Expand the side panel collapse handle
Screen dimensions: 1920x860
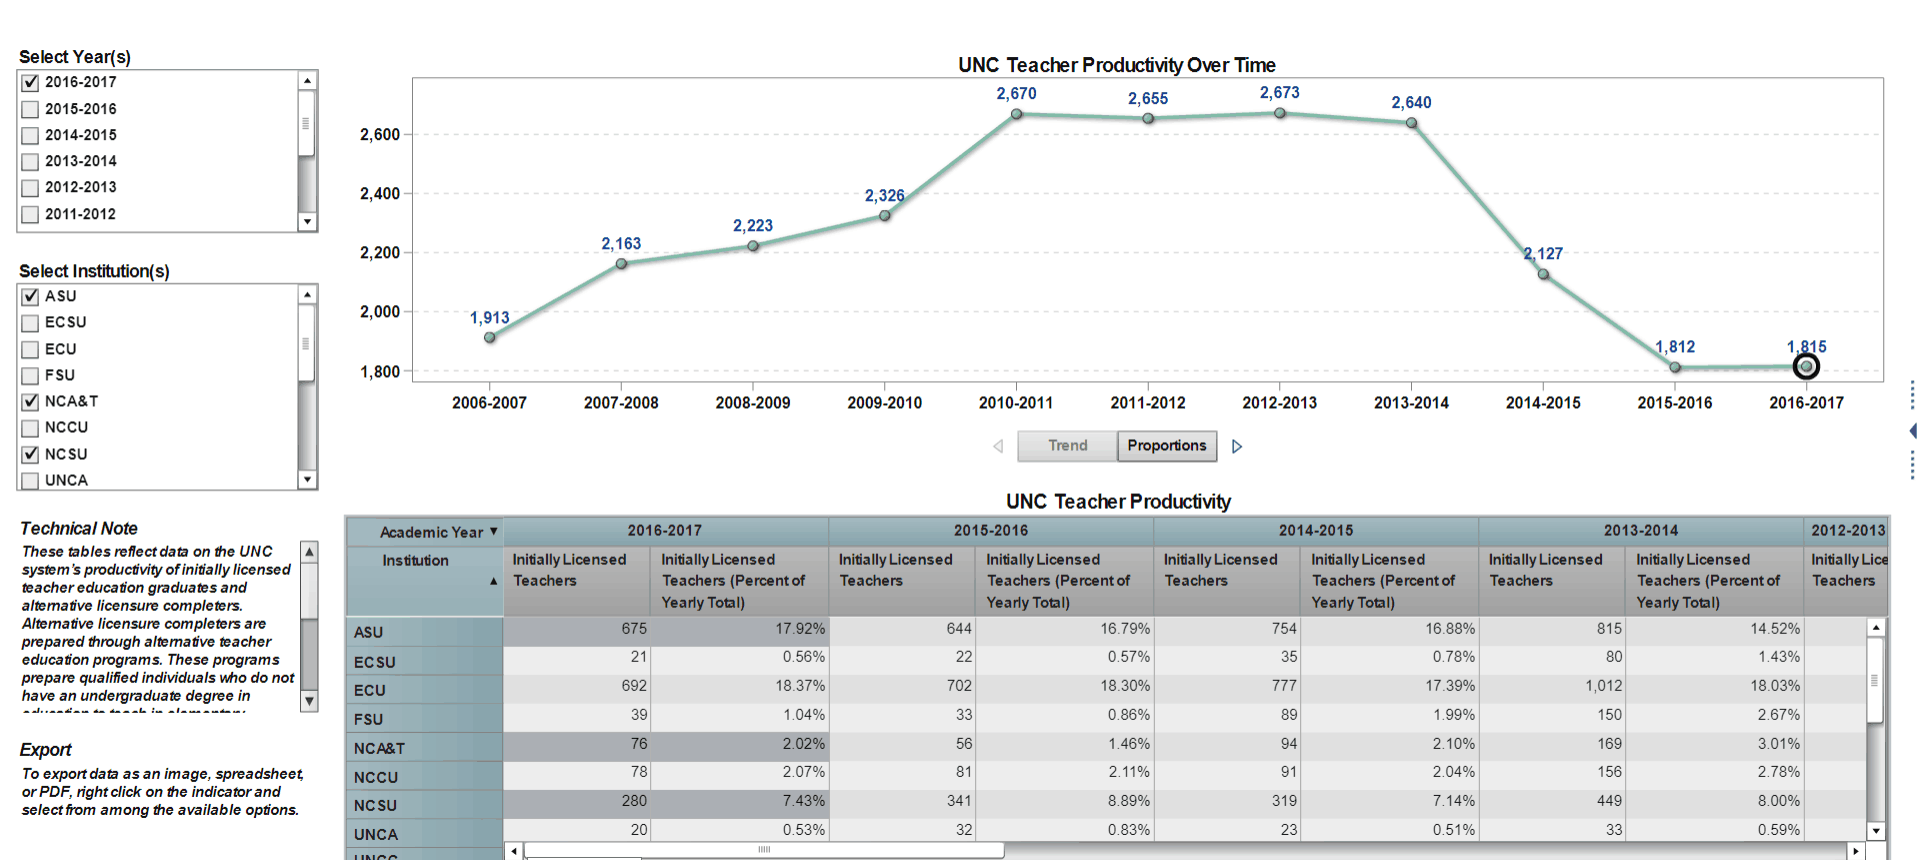[x=1912, y=431]
